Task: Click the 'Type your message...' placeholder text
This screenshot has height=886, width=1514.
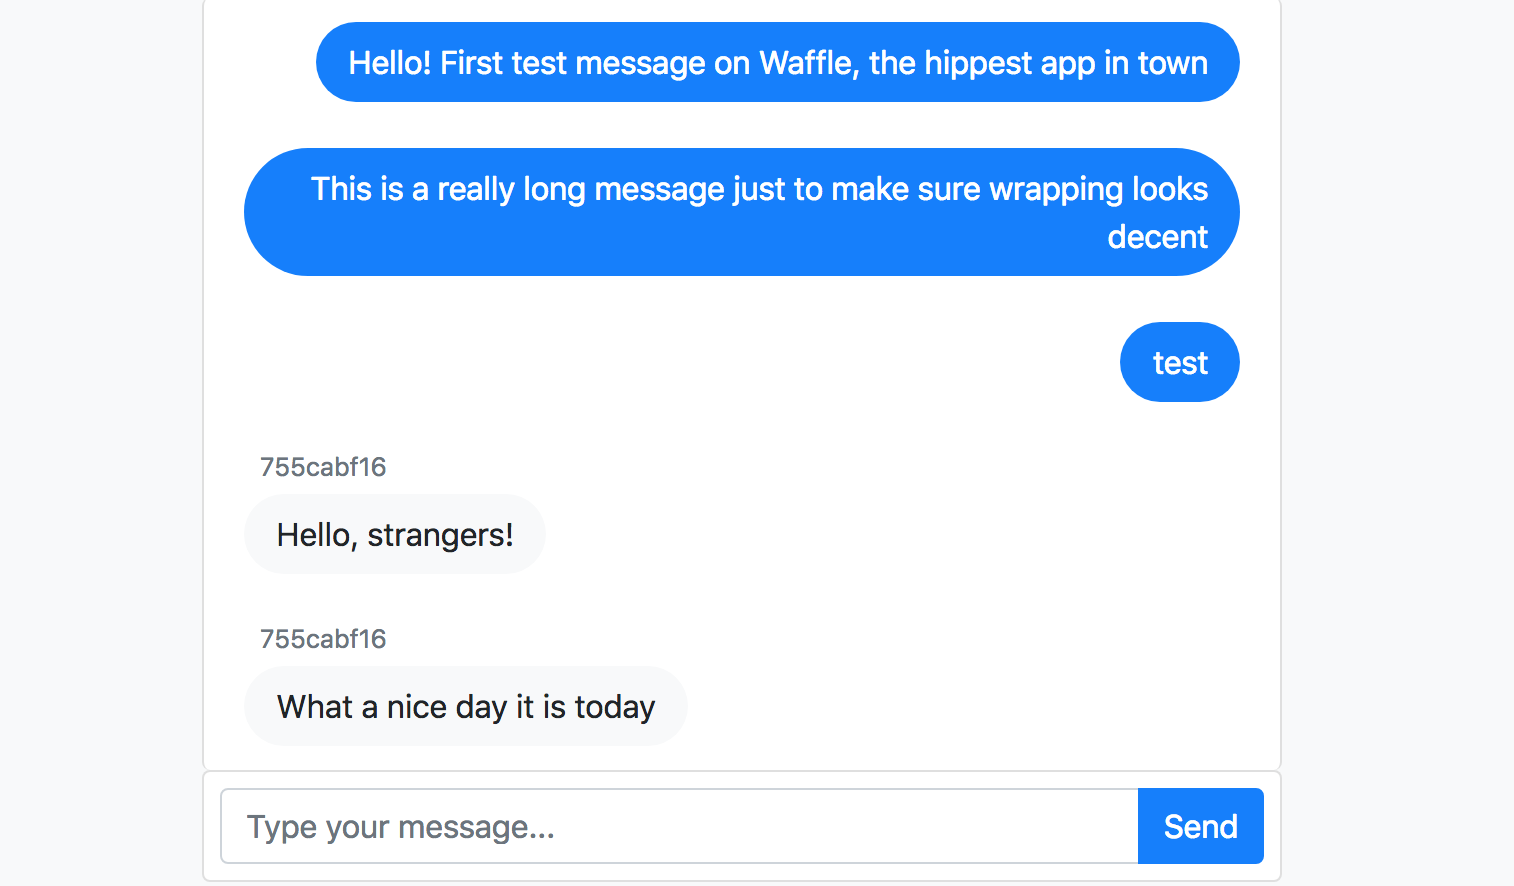Action: coord(400,826)
